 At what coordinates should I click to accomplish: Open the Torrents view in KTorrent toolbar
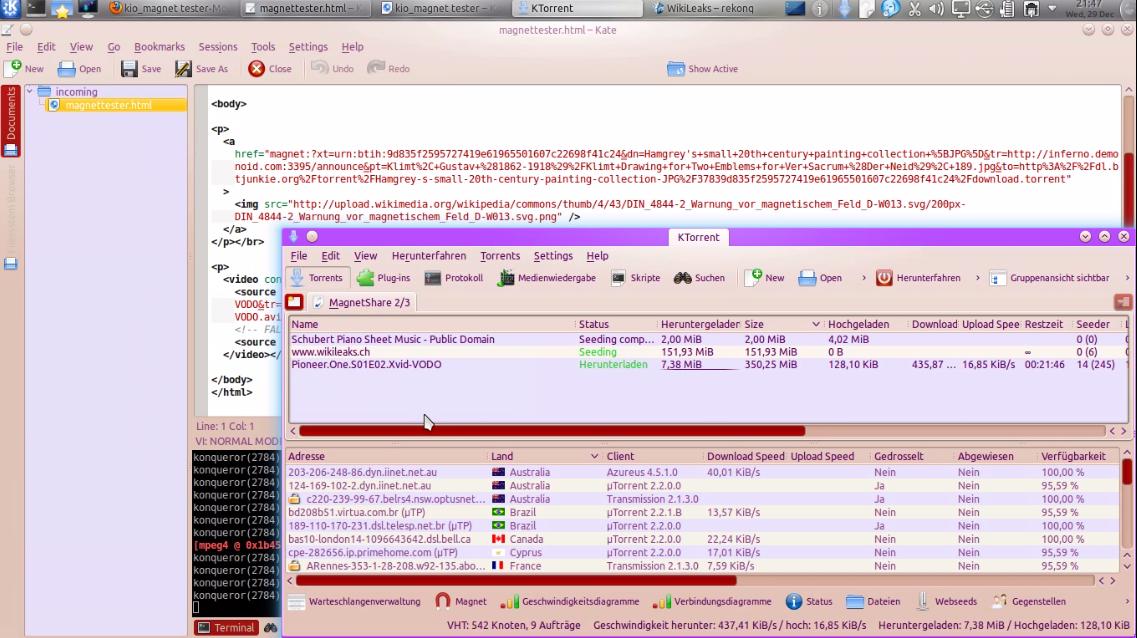point(316,278)
